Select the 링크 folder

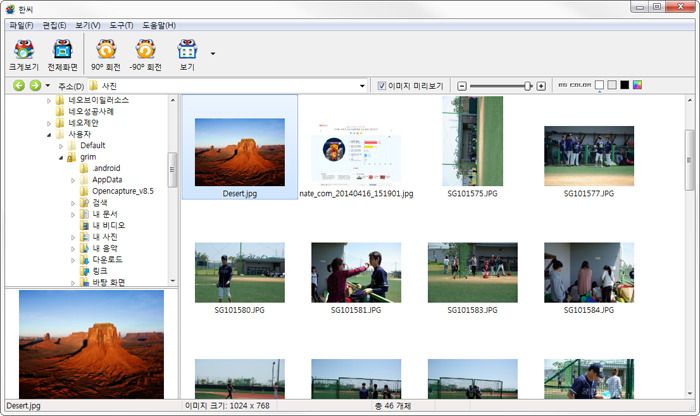[100, 271]
